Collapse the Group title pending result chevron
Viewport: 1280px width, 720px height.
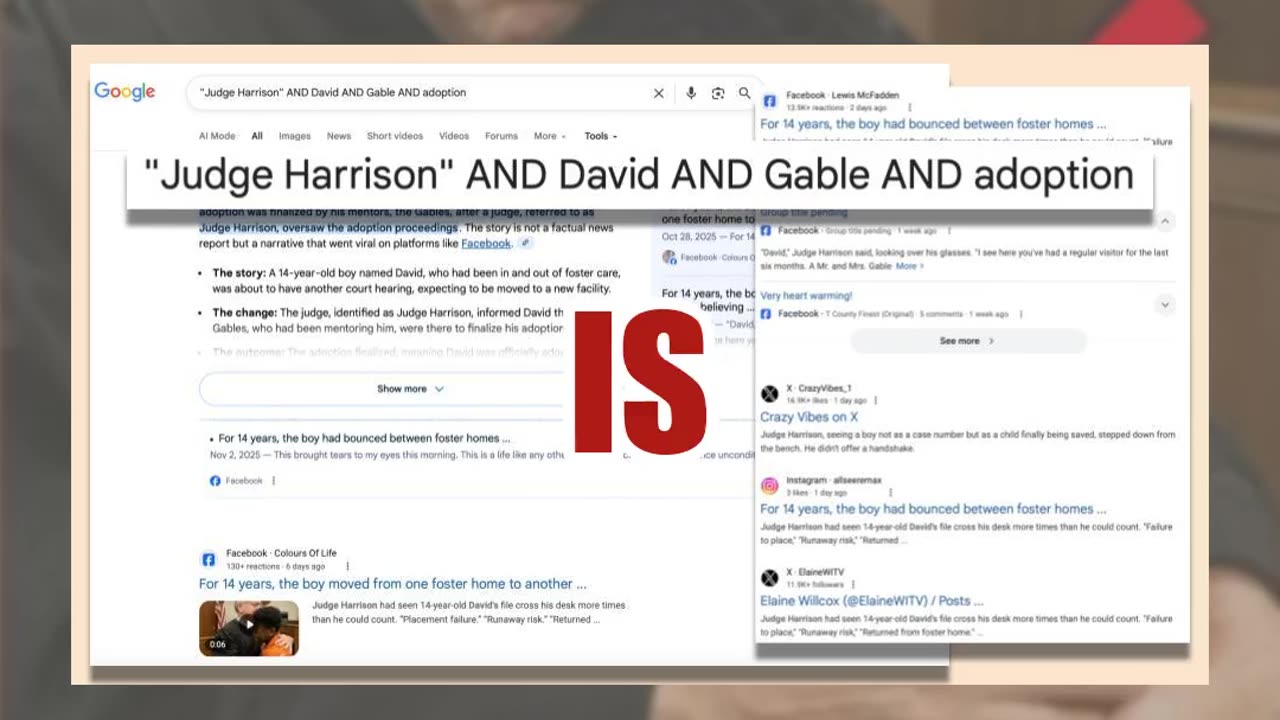(1165, 221)
